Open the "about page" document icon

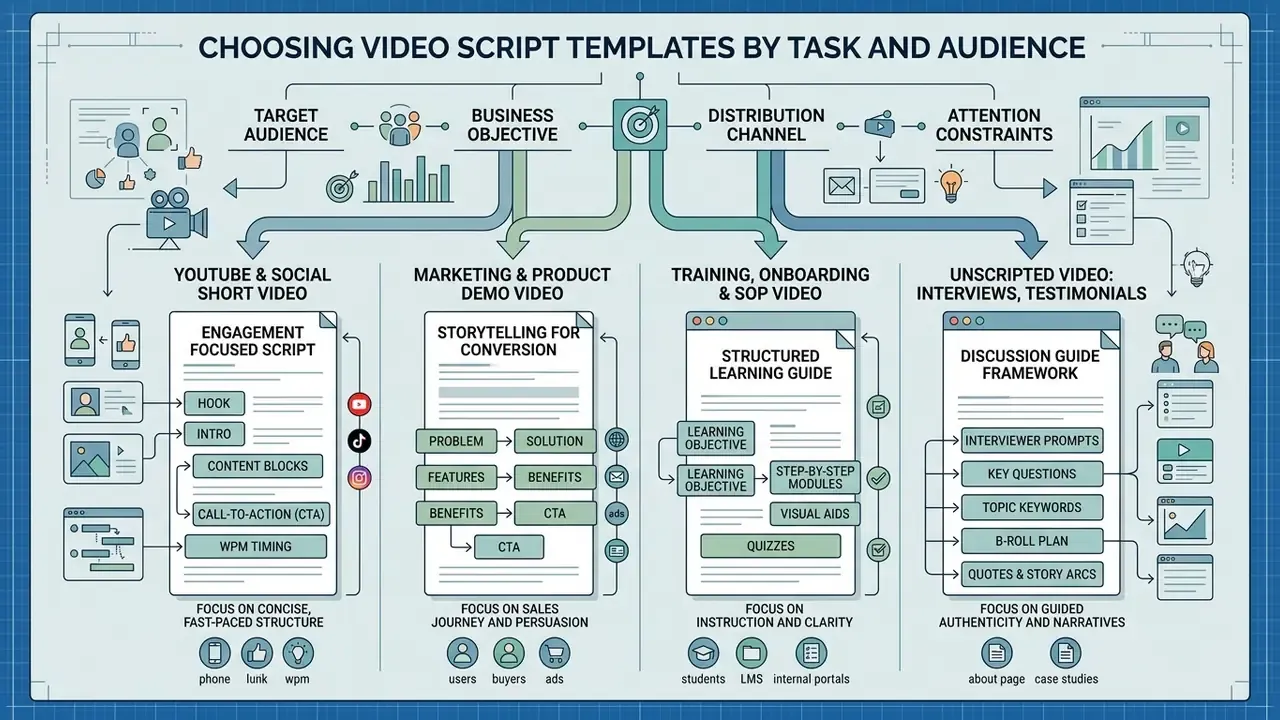pyautogui.click(x=996, y=654)
